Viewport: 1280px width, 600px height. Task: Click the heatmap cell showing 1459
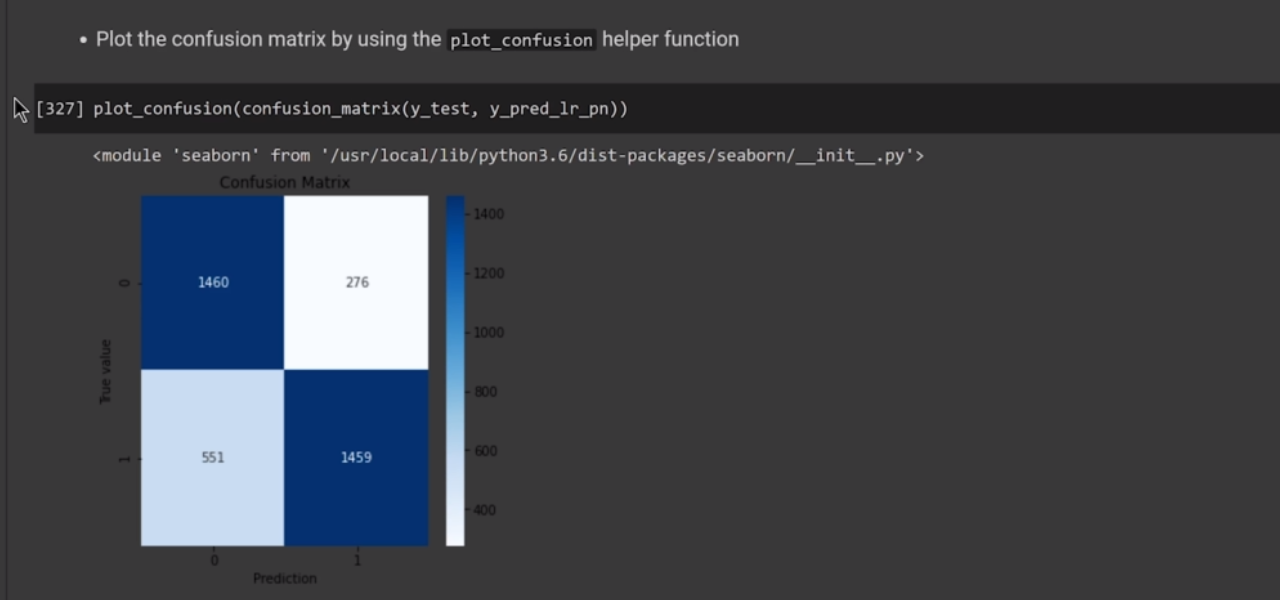click(357, 458)
